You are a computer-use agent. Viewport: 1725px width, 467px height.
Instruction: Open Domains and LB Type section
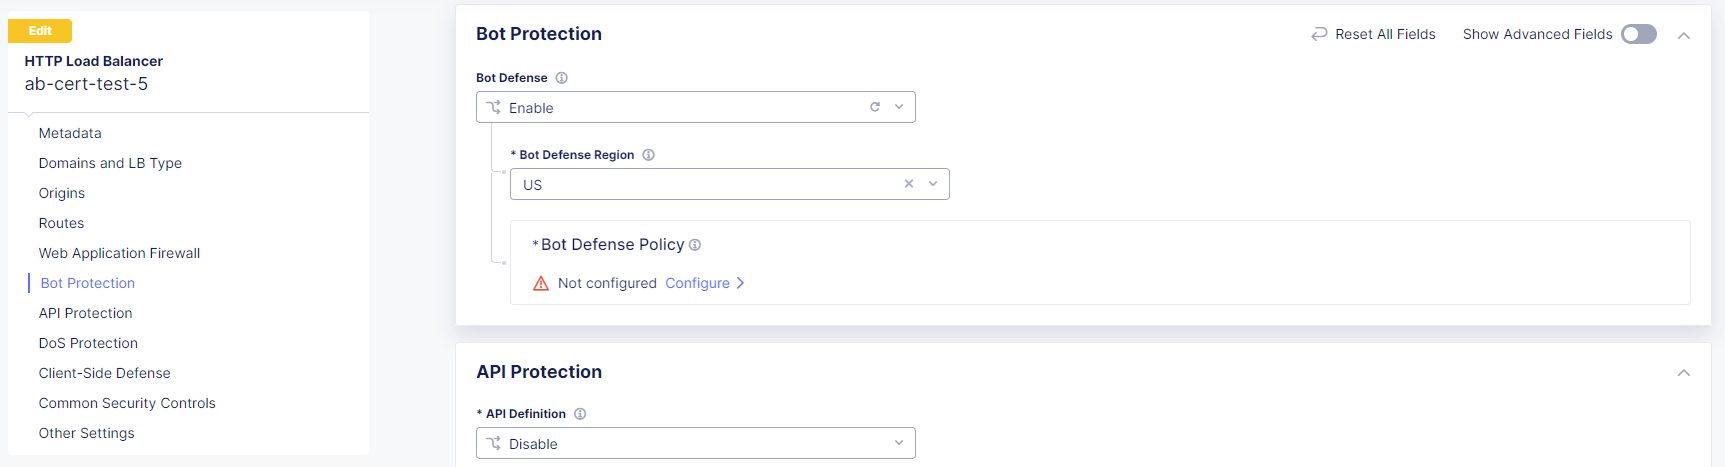click(110, 163)
